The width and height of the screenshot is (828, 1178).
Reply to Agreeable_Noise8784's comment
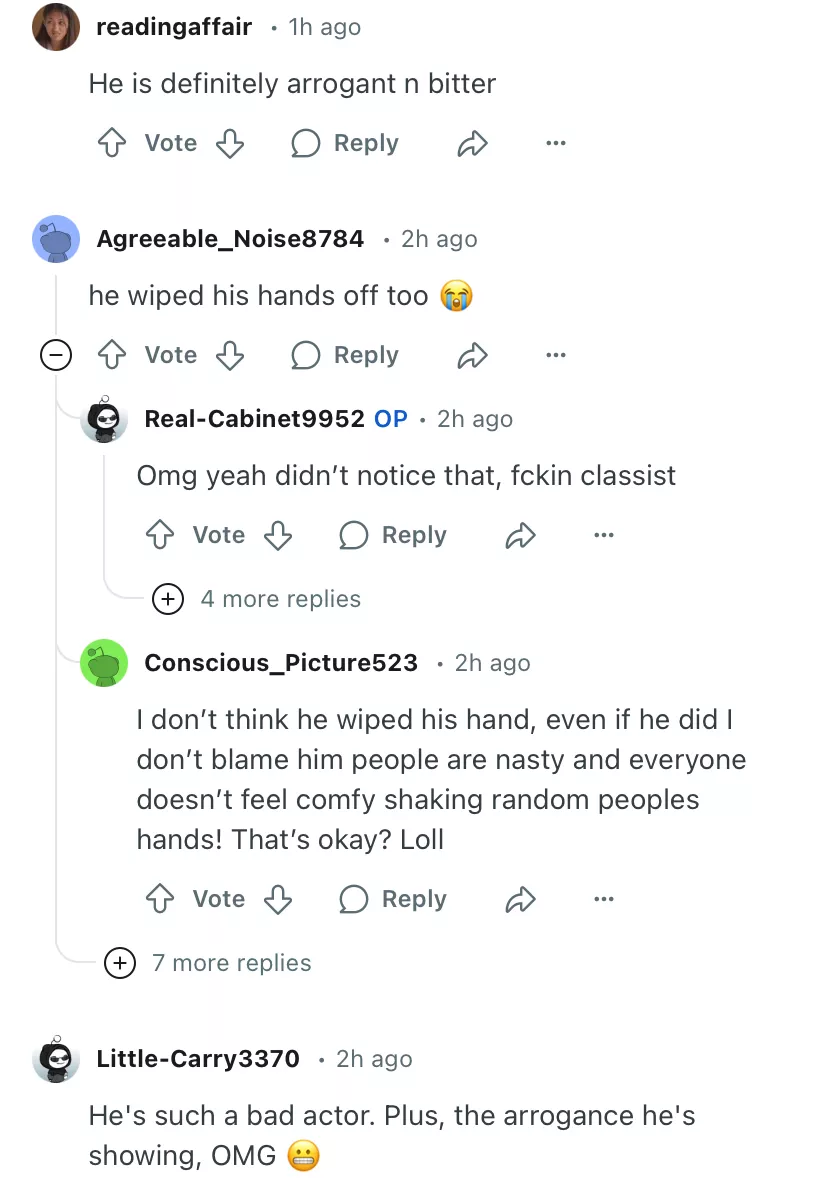click(345, 355)
